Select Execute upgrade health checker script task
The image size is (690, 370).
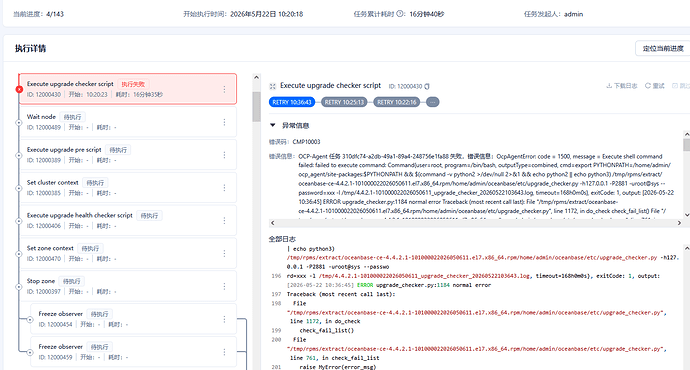(128, 220)
